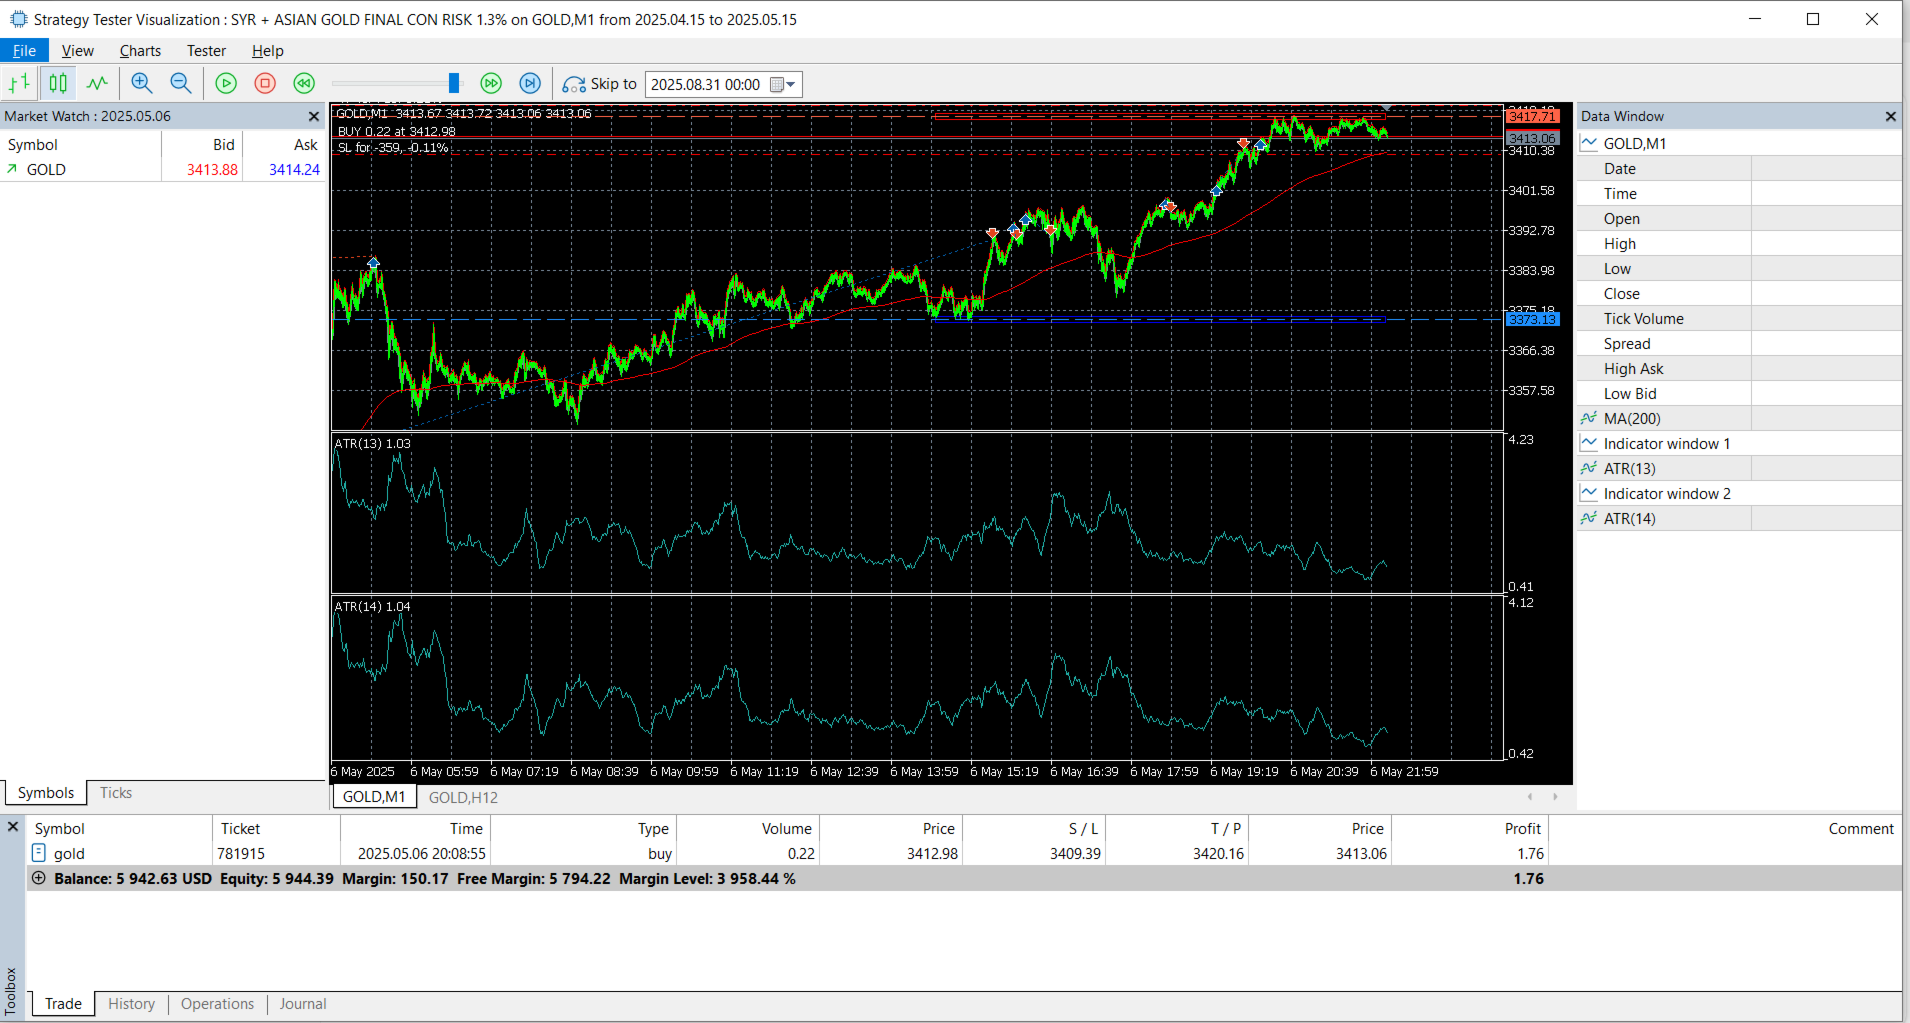Select ticket number 781915
1910x1023 pixels.
point(241,854)
